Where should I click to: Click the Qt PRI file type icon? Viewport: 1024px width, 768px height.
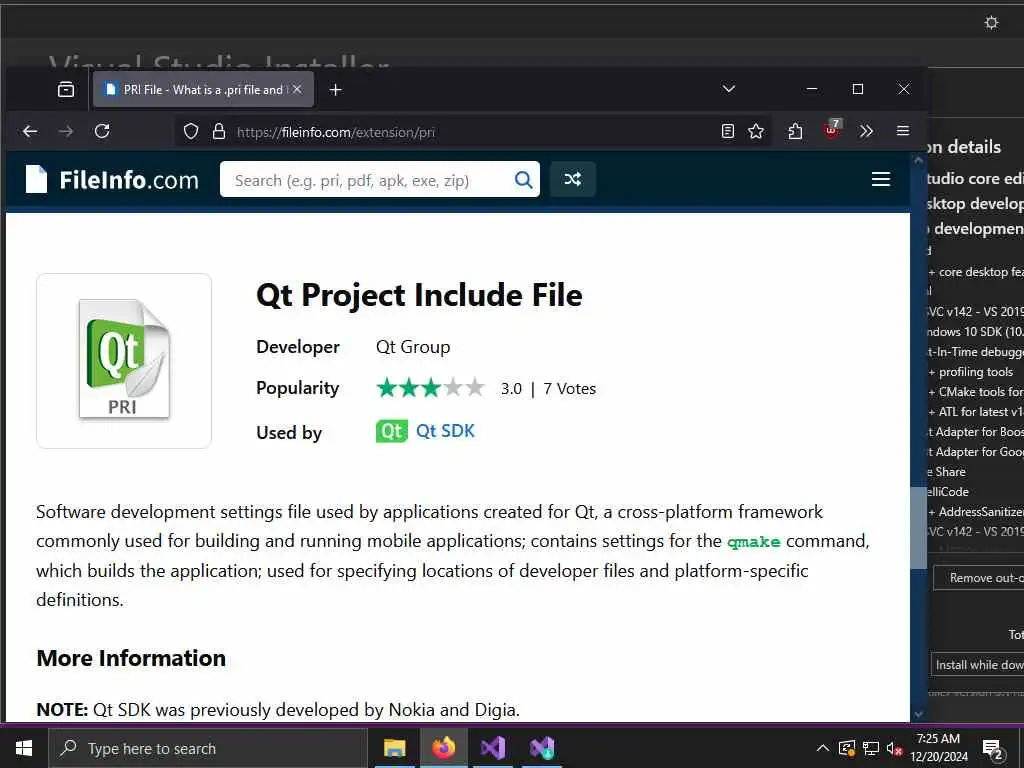click(124, 360)
